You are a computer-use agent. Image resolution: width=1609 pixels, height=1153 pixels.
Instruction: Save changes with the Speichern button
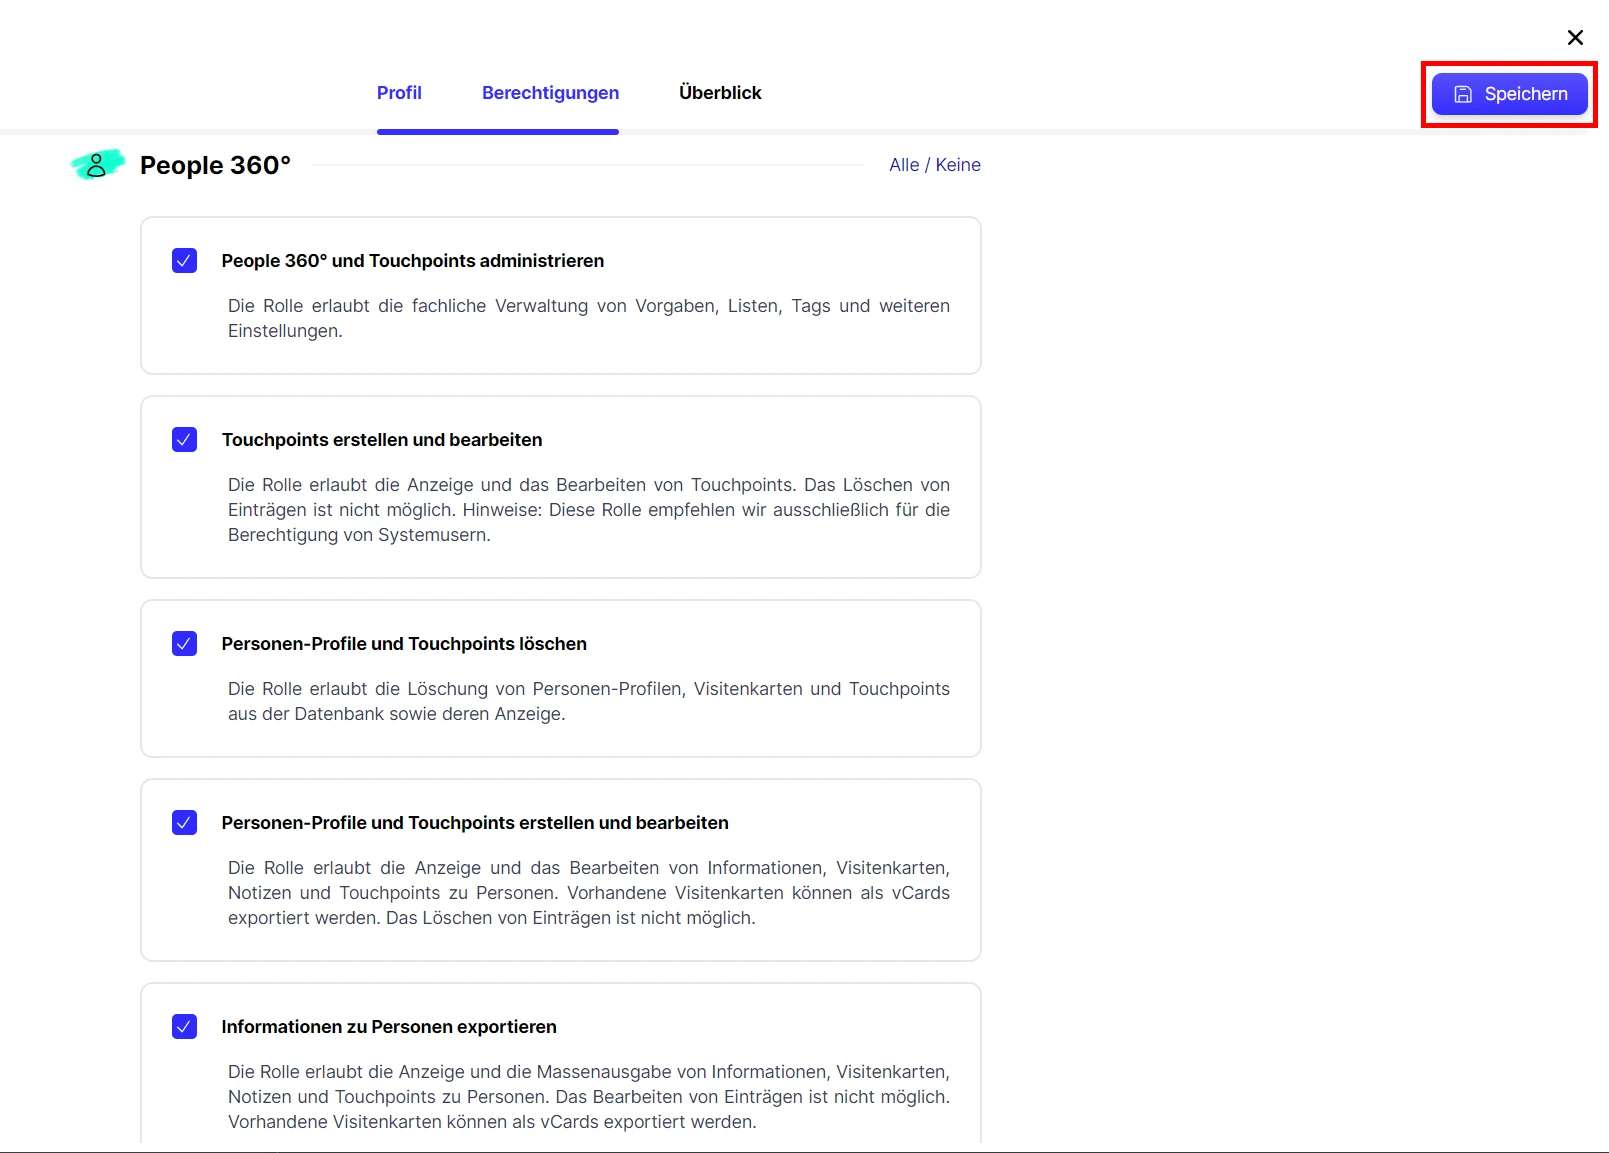(1509, 94)
